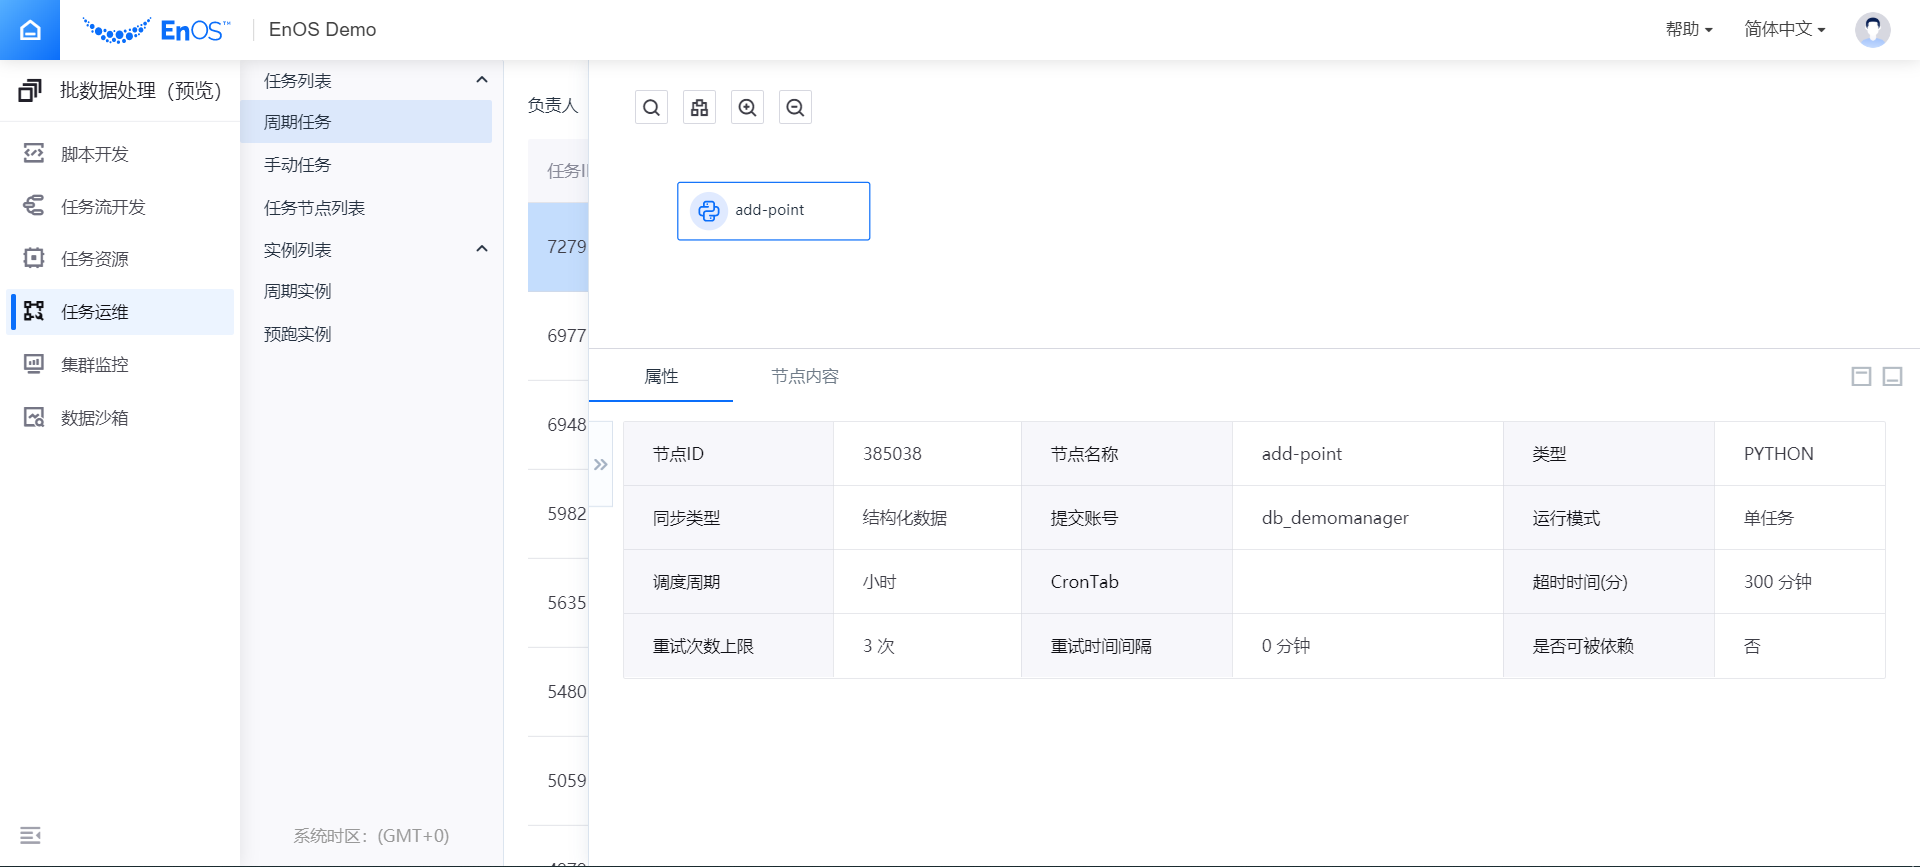Open 数据沙箱 in sidebar
The height and width of the screenshot is (867, 1920).
point(120,418)
